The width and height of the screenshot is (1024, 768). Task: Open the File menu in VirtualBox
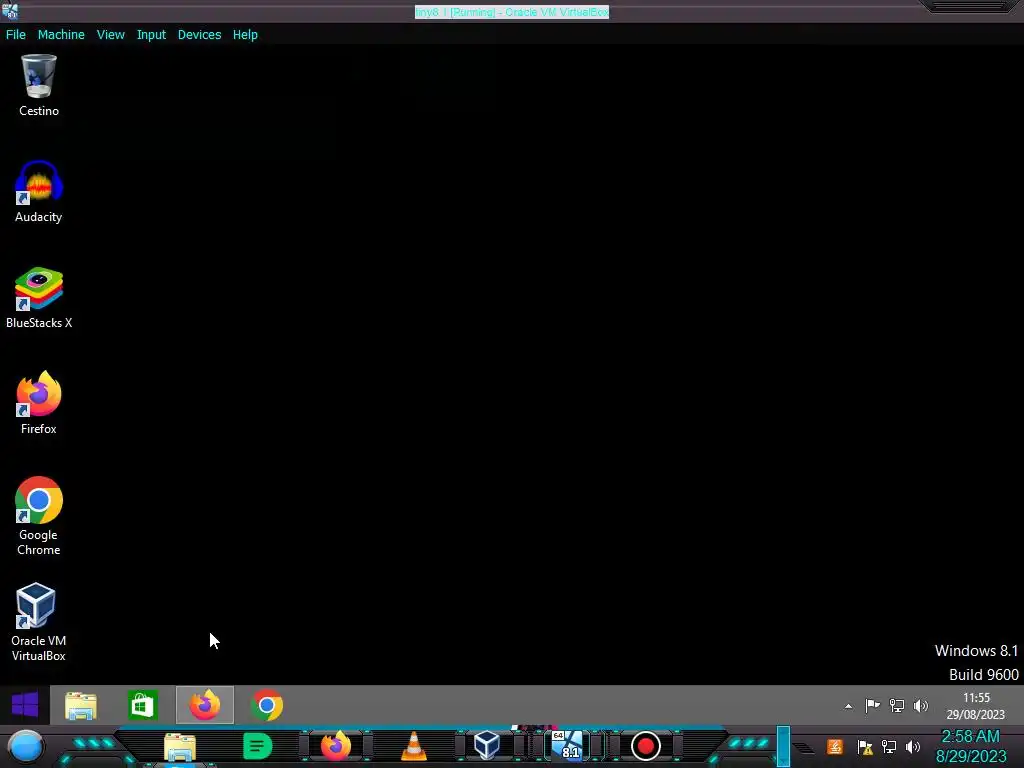point(16,35)
